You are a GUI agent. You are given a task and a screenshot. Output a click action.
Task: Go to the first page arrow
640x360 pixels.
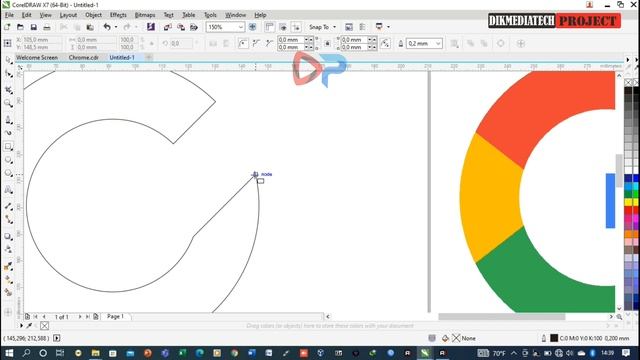click(x=36, y=317)
